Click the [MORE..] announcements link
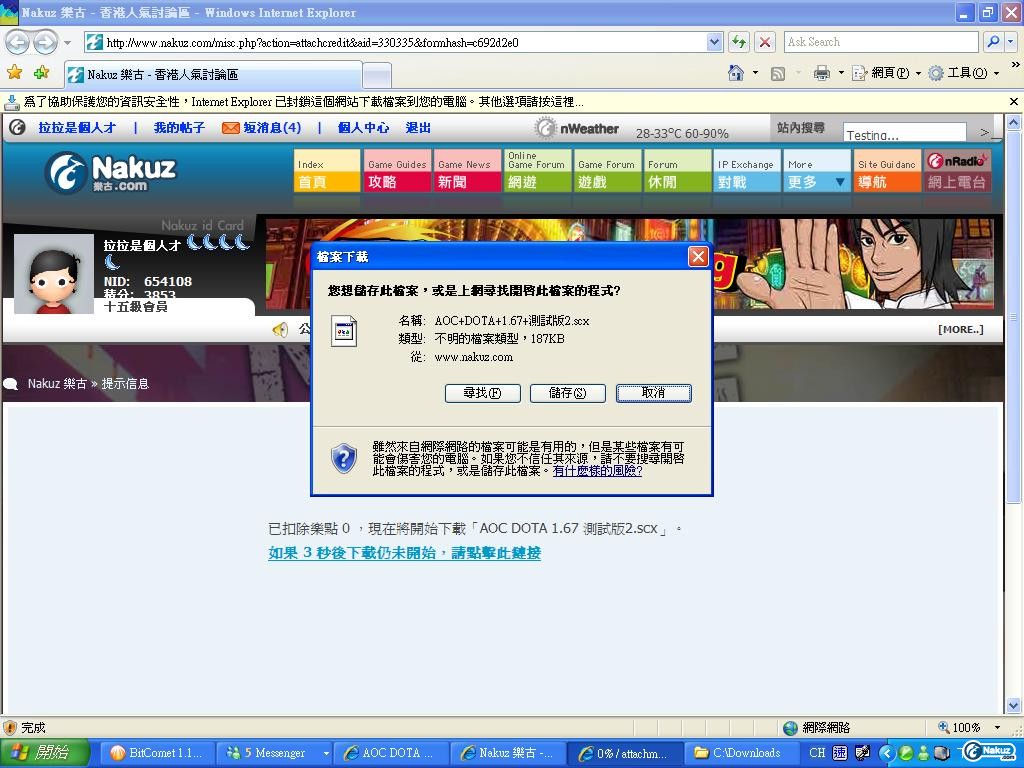 pyautogui.click(x=960, y=329)
